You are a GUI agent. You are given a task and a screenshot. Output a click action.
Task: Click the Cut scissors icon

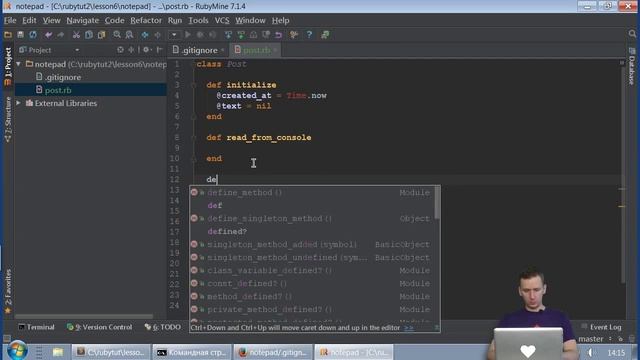click(x=76, y=35)
